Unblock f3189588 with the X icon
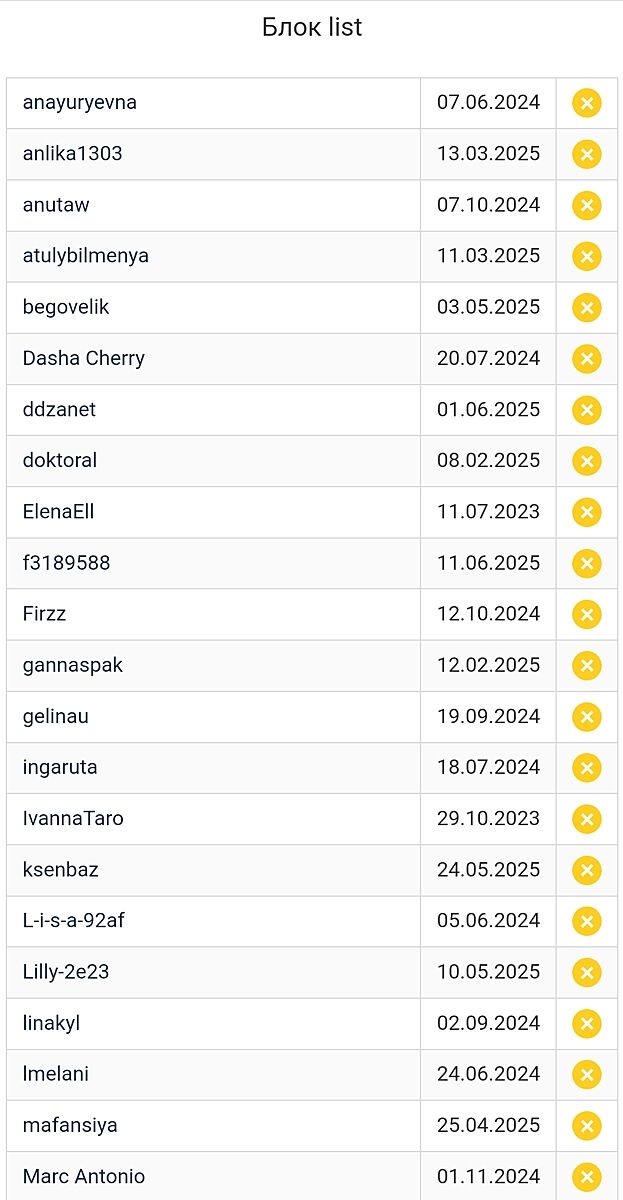This screenshot has height=1200, width=623. point(587,563)
